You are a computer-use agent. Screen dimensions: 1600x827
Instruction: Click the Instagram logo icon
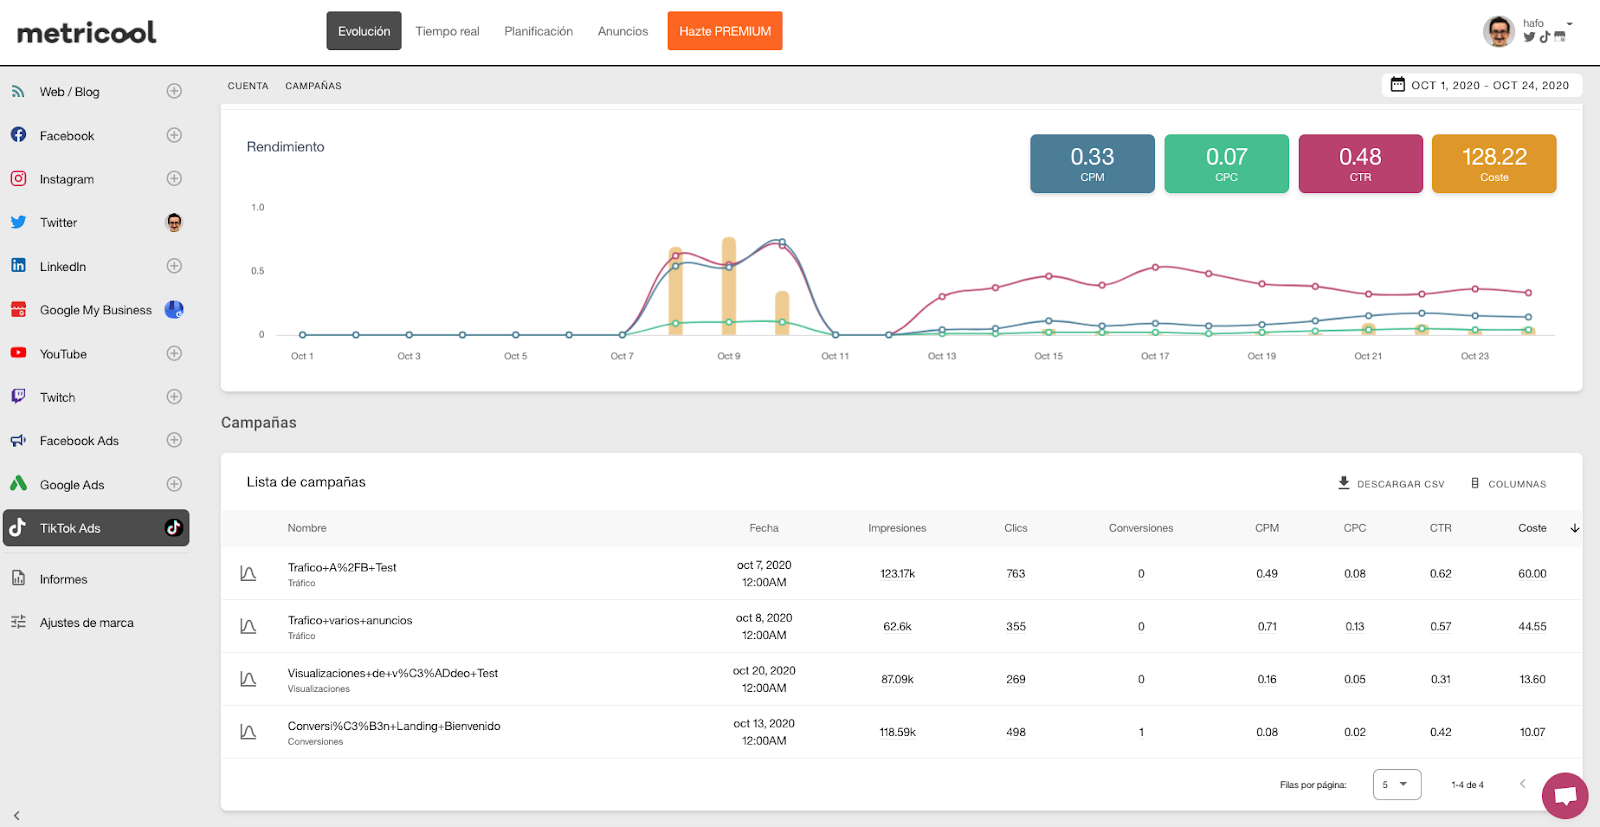[x=18, y=178]
